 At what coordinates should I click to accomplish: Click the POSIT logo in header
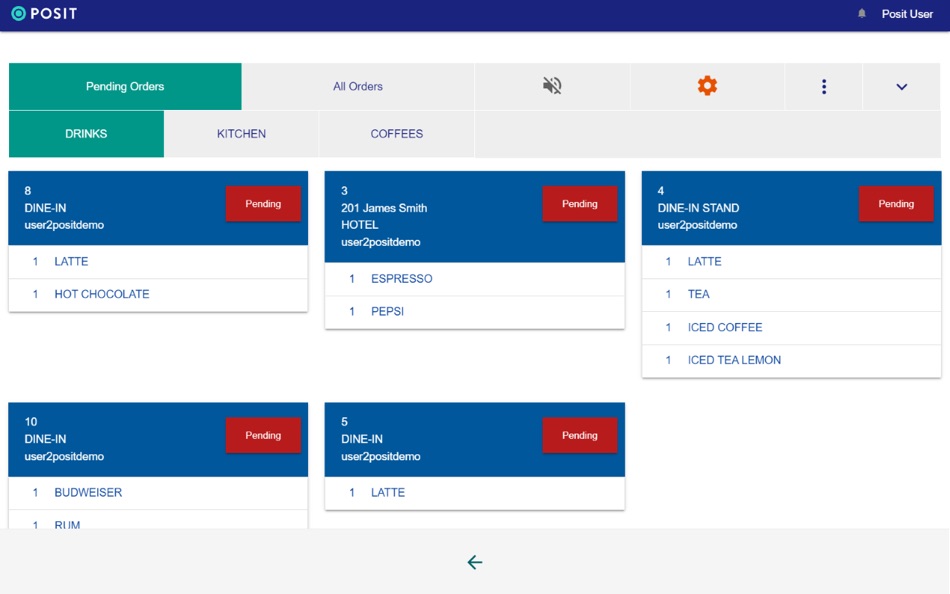[44, 13]
